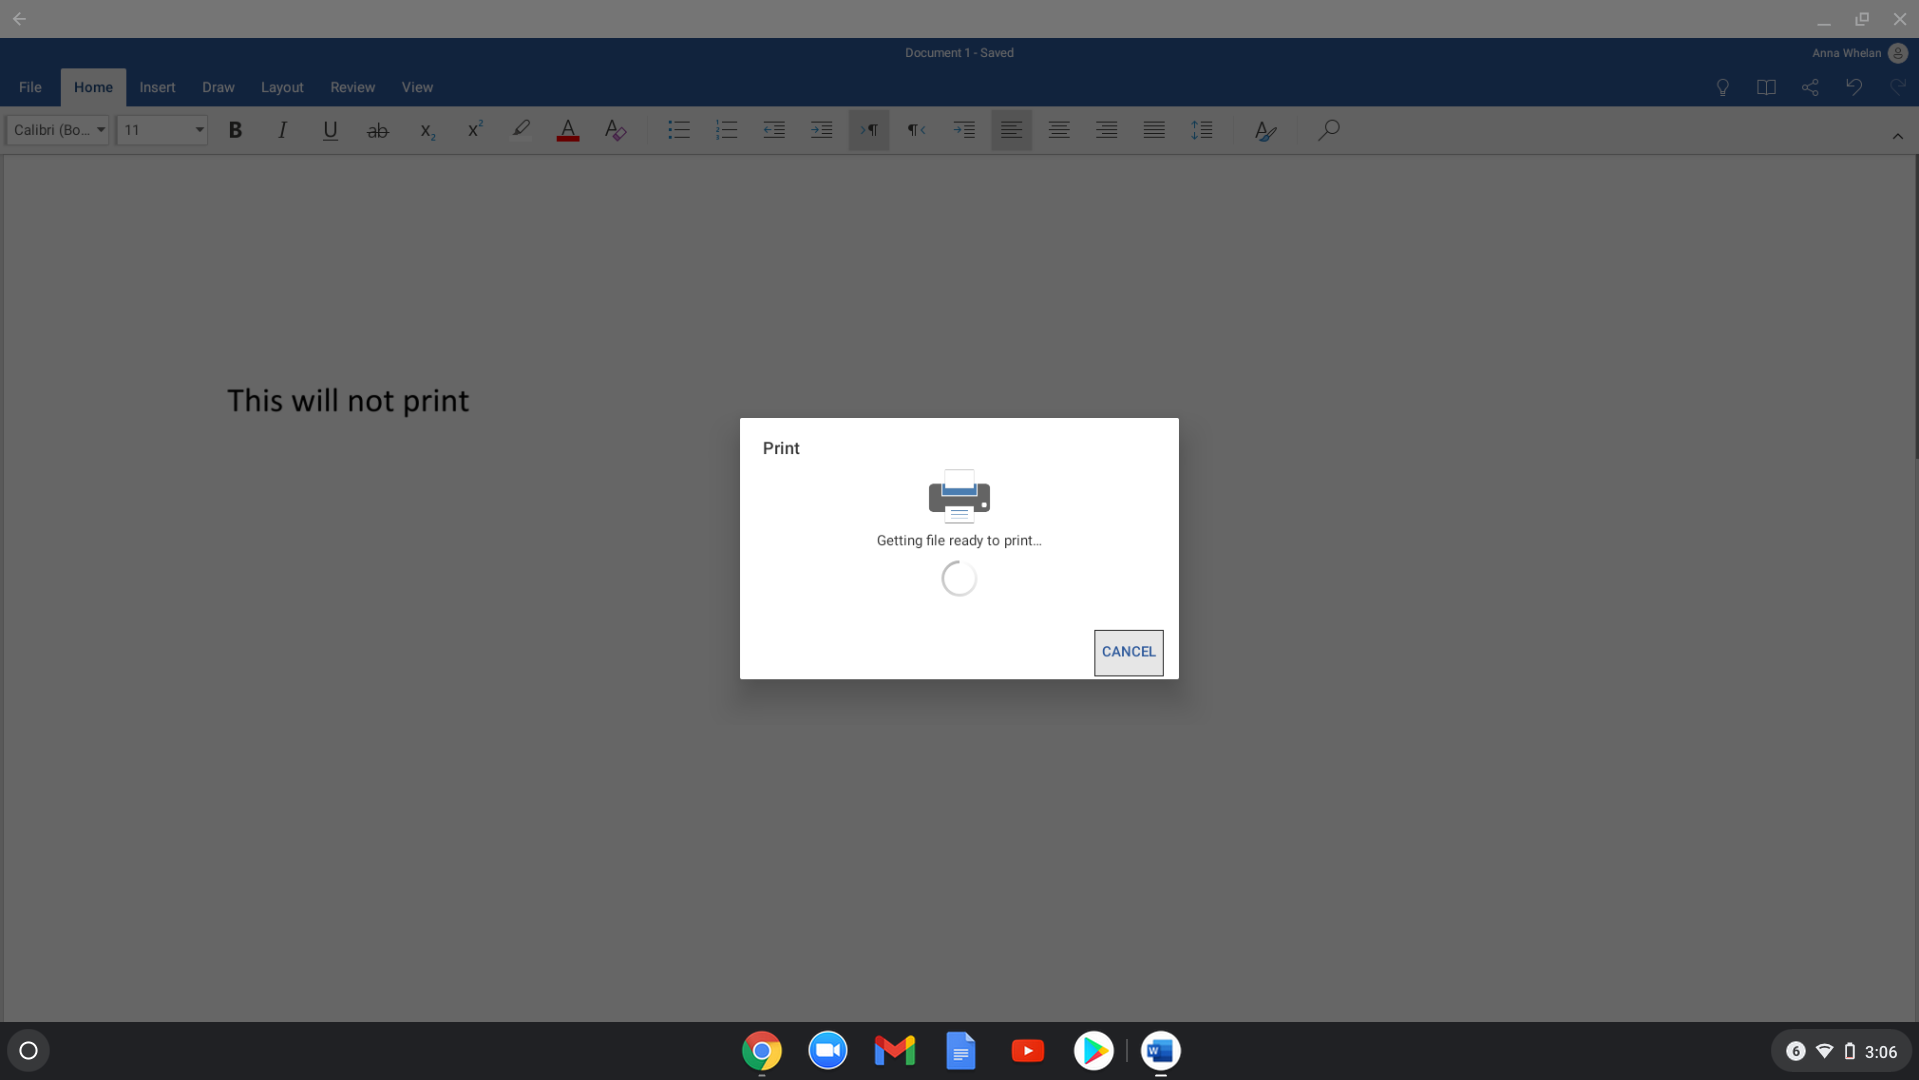1919x1080 pixels.
Task: Center align the text
Action: click(x=1059, y=130)
